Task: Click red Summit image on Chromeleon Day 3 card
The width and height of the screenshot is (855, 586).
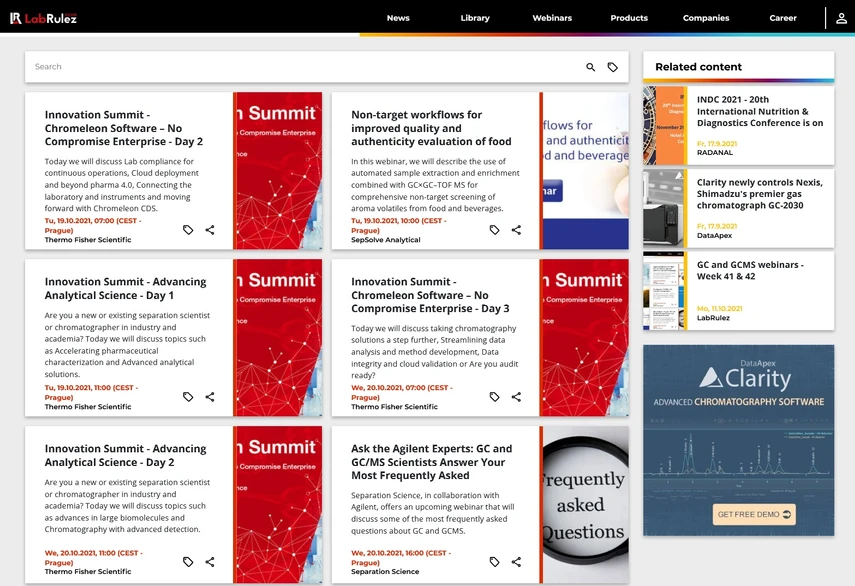Action: (x=585, y=337)
